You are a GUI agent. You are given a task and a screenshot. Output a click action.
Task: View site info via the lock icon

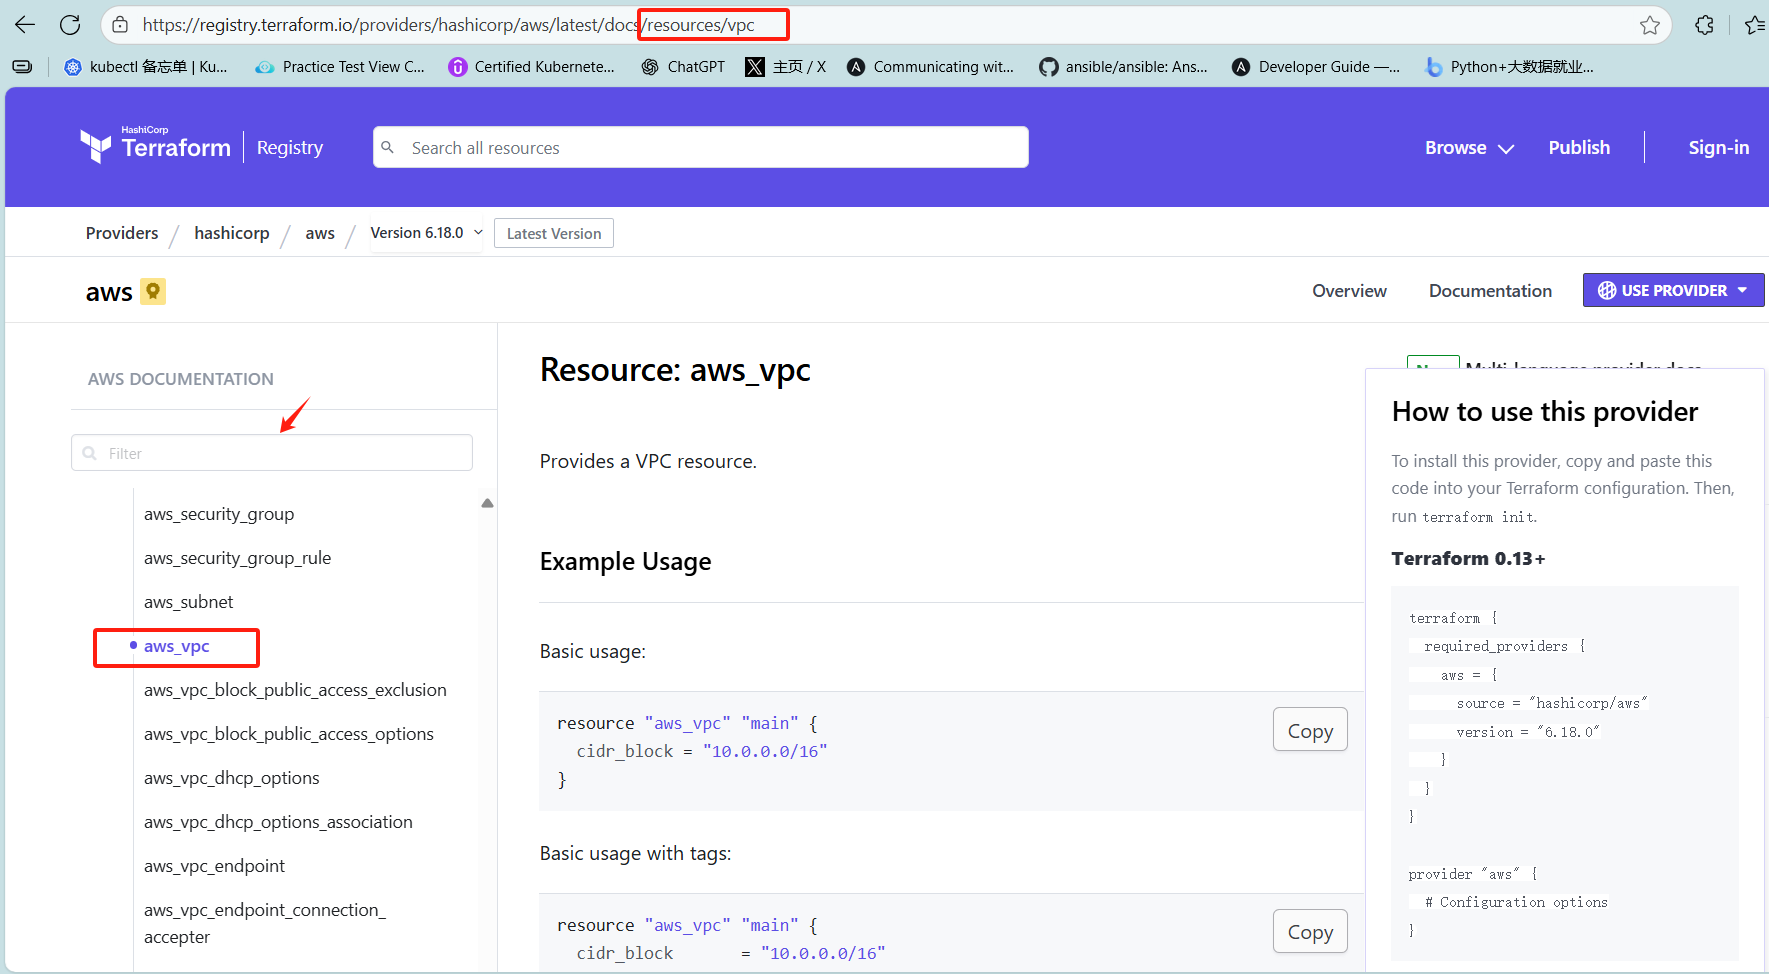coord(120,25)
